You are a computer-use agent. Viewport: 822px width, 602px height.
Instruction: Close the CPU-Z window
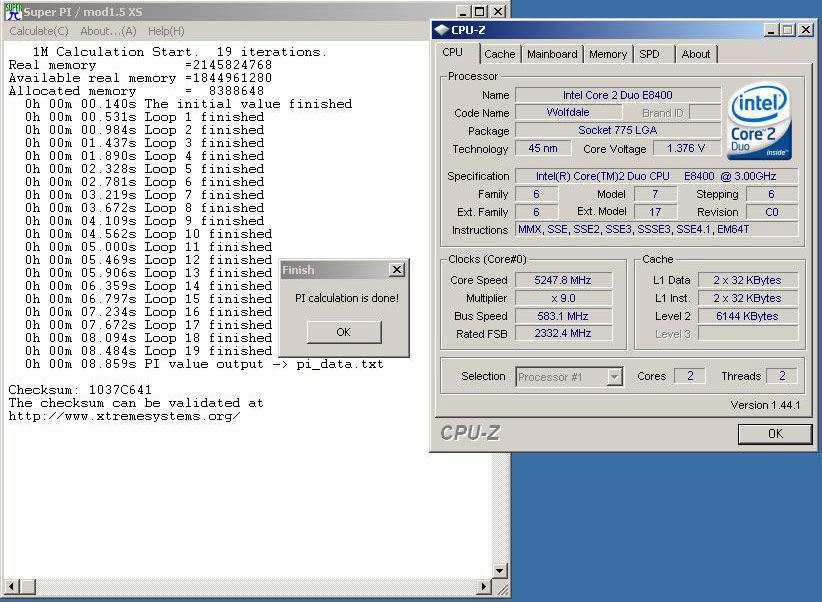(x=806, y=30)
